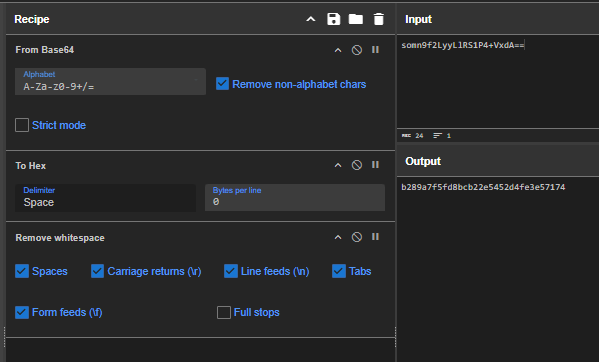Enable Strict mode checkbox
The width and height of the screenshot is (599, 362).
click(x=22, y=125)
